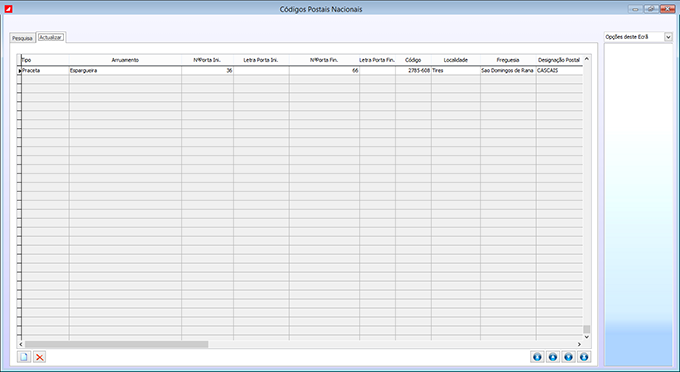
Task: Go to the first record navigation button
Action: [x=537, y=357]
